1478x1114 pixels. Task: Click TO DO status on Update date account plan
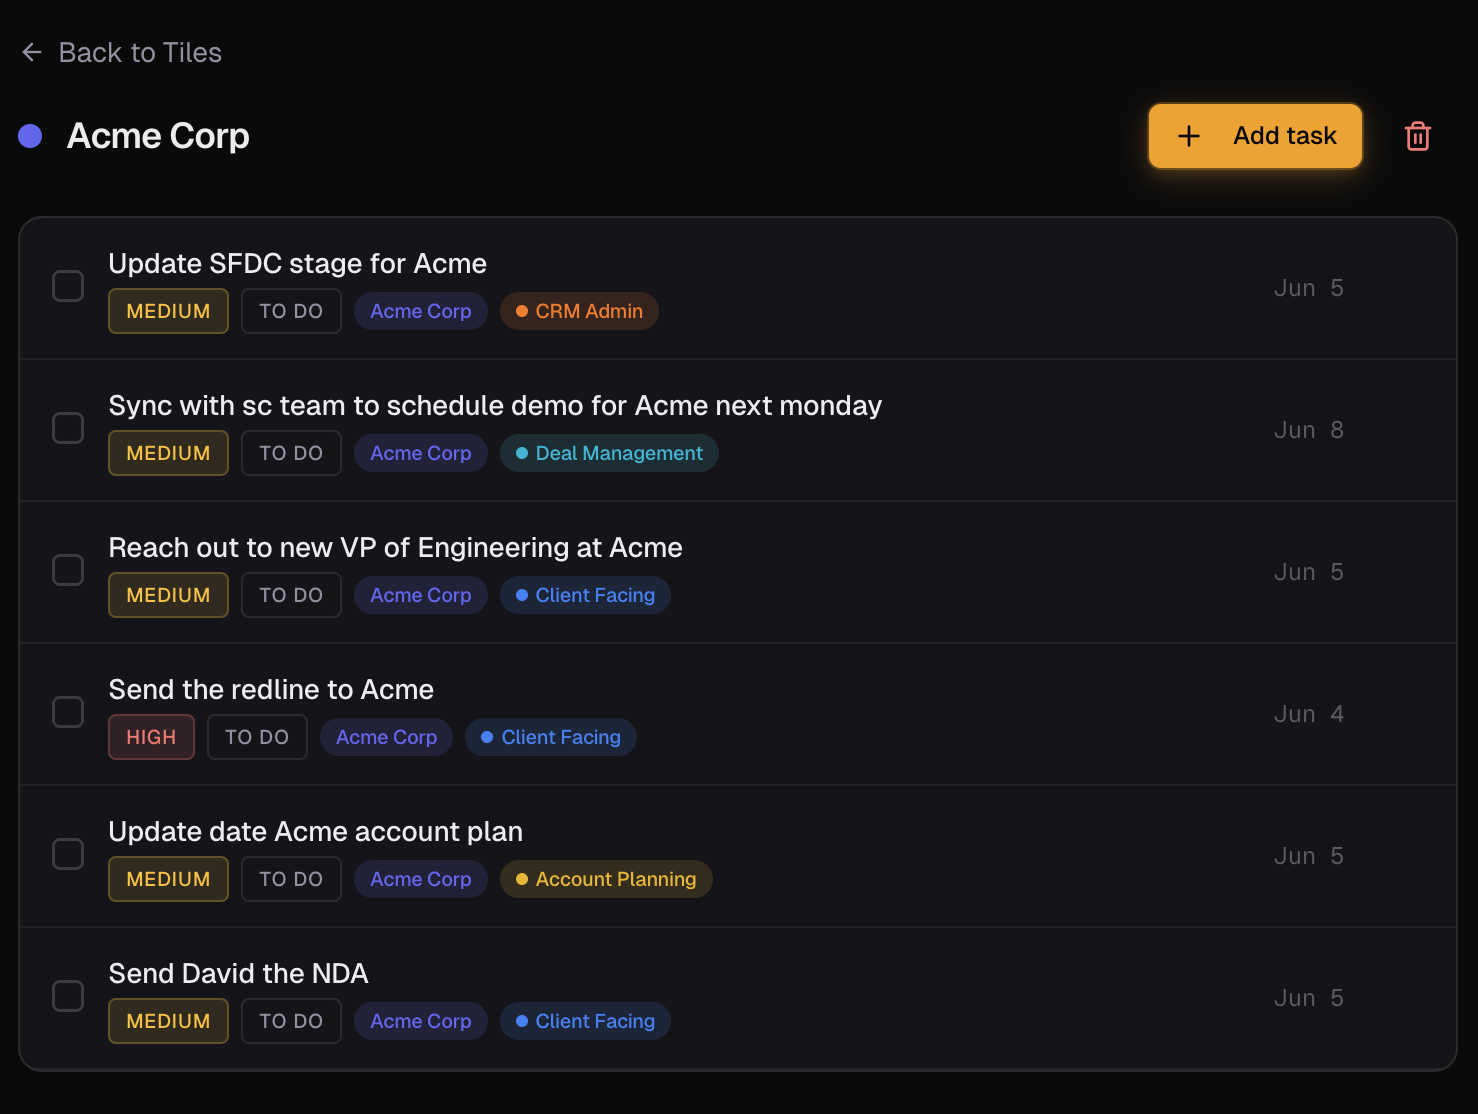coord(291,879)
